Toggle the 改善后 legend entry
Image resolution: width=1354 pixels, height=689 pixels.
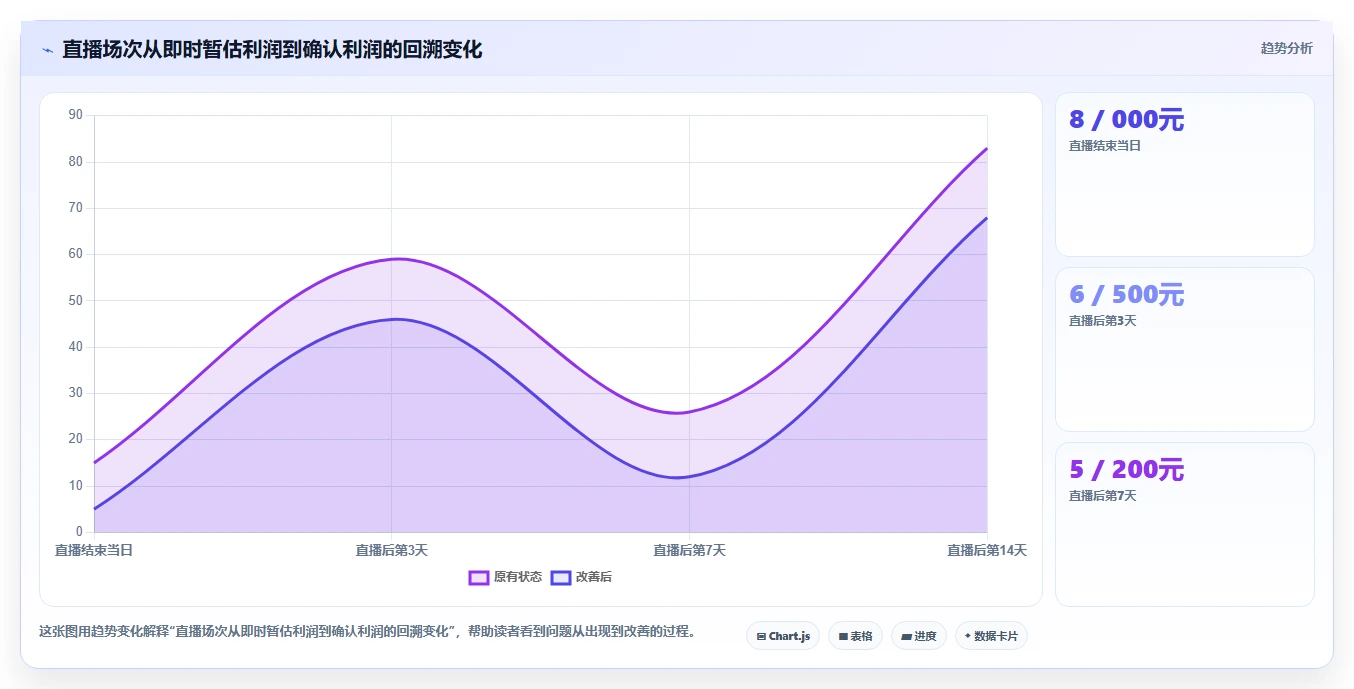coord(581,577)
